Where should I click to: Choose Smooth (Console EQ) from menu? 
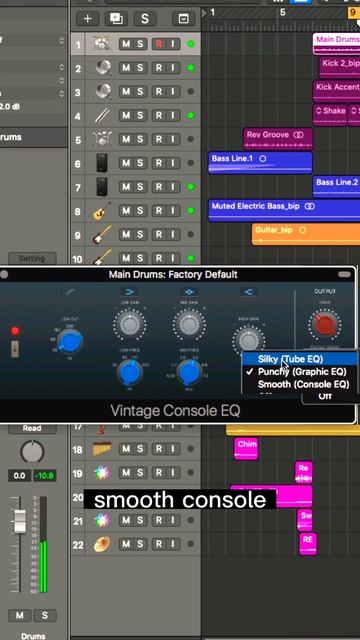pyautogui.click(x=300, y=384)
